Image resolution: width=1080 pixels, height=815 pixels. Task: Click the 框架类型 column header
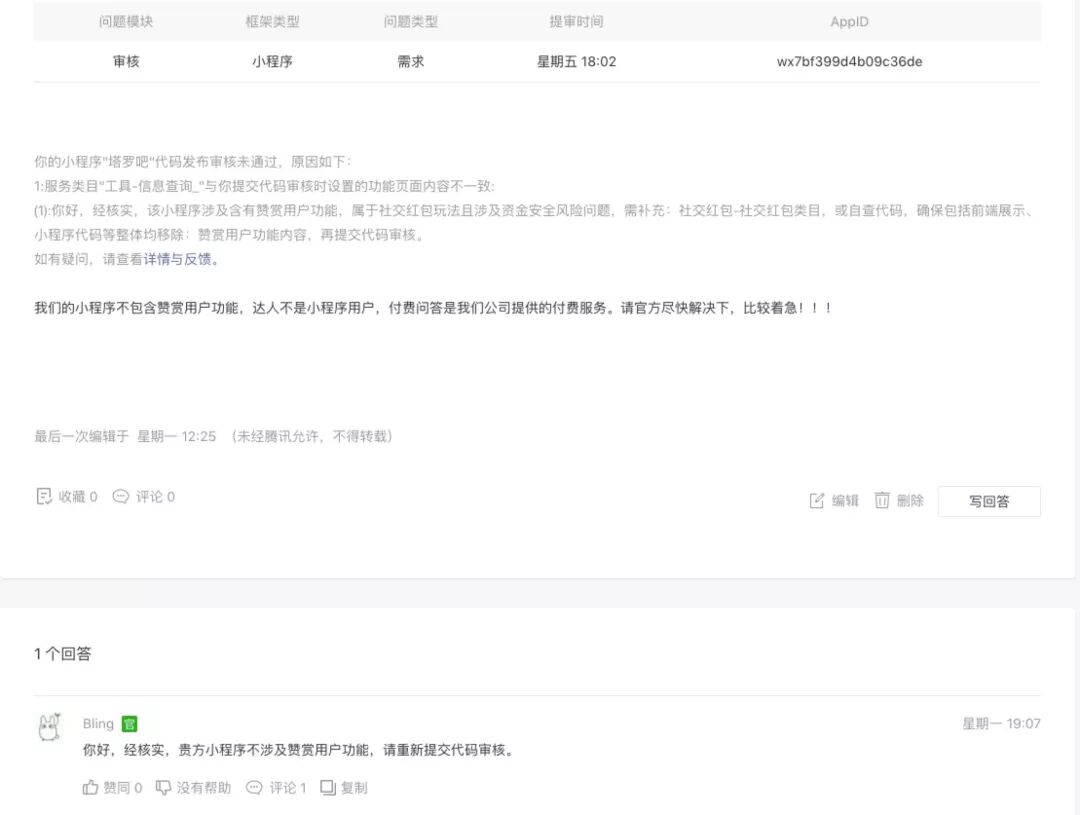(x=273, y=21)
